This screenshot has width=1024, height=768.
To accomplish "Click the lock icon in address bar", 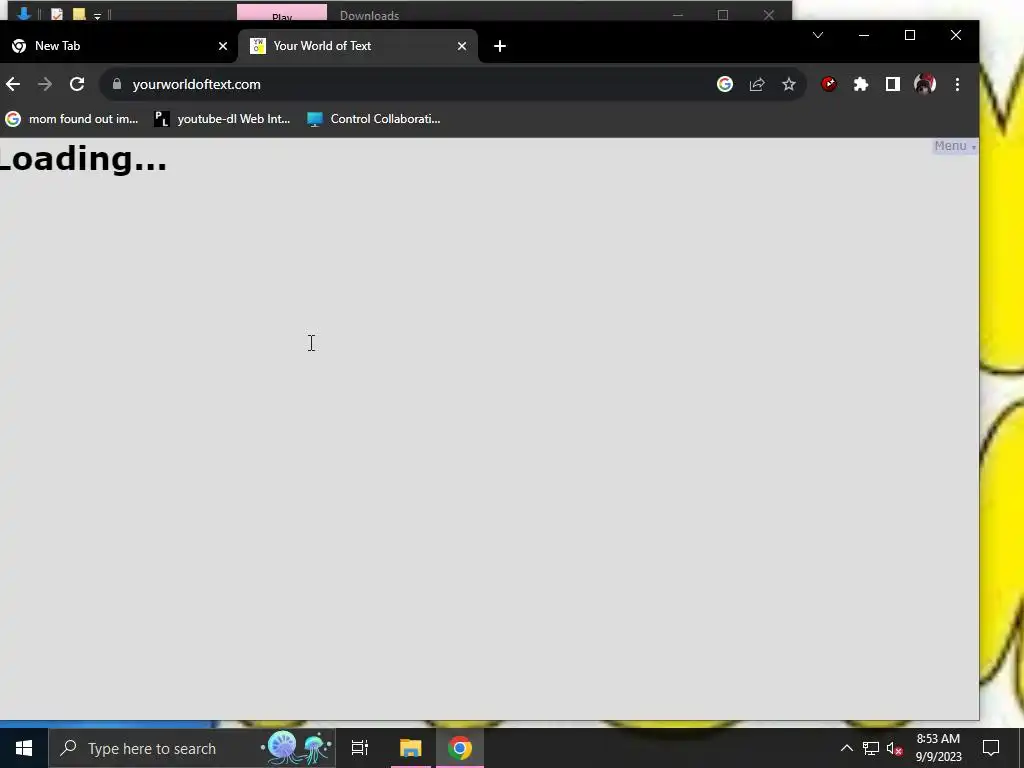I will point(117,84).
